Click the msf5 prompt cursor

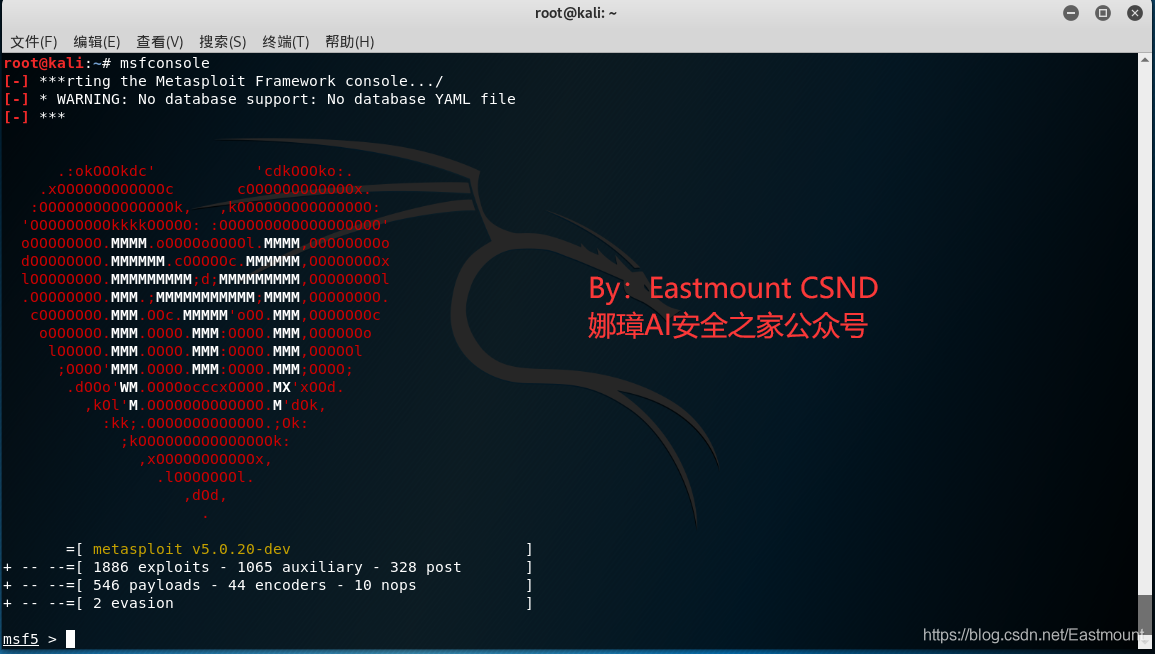pyautogui.click(x=70, y=639)
